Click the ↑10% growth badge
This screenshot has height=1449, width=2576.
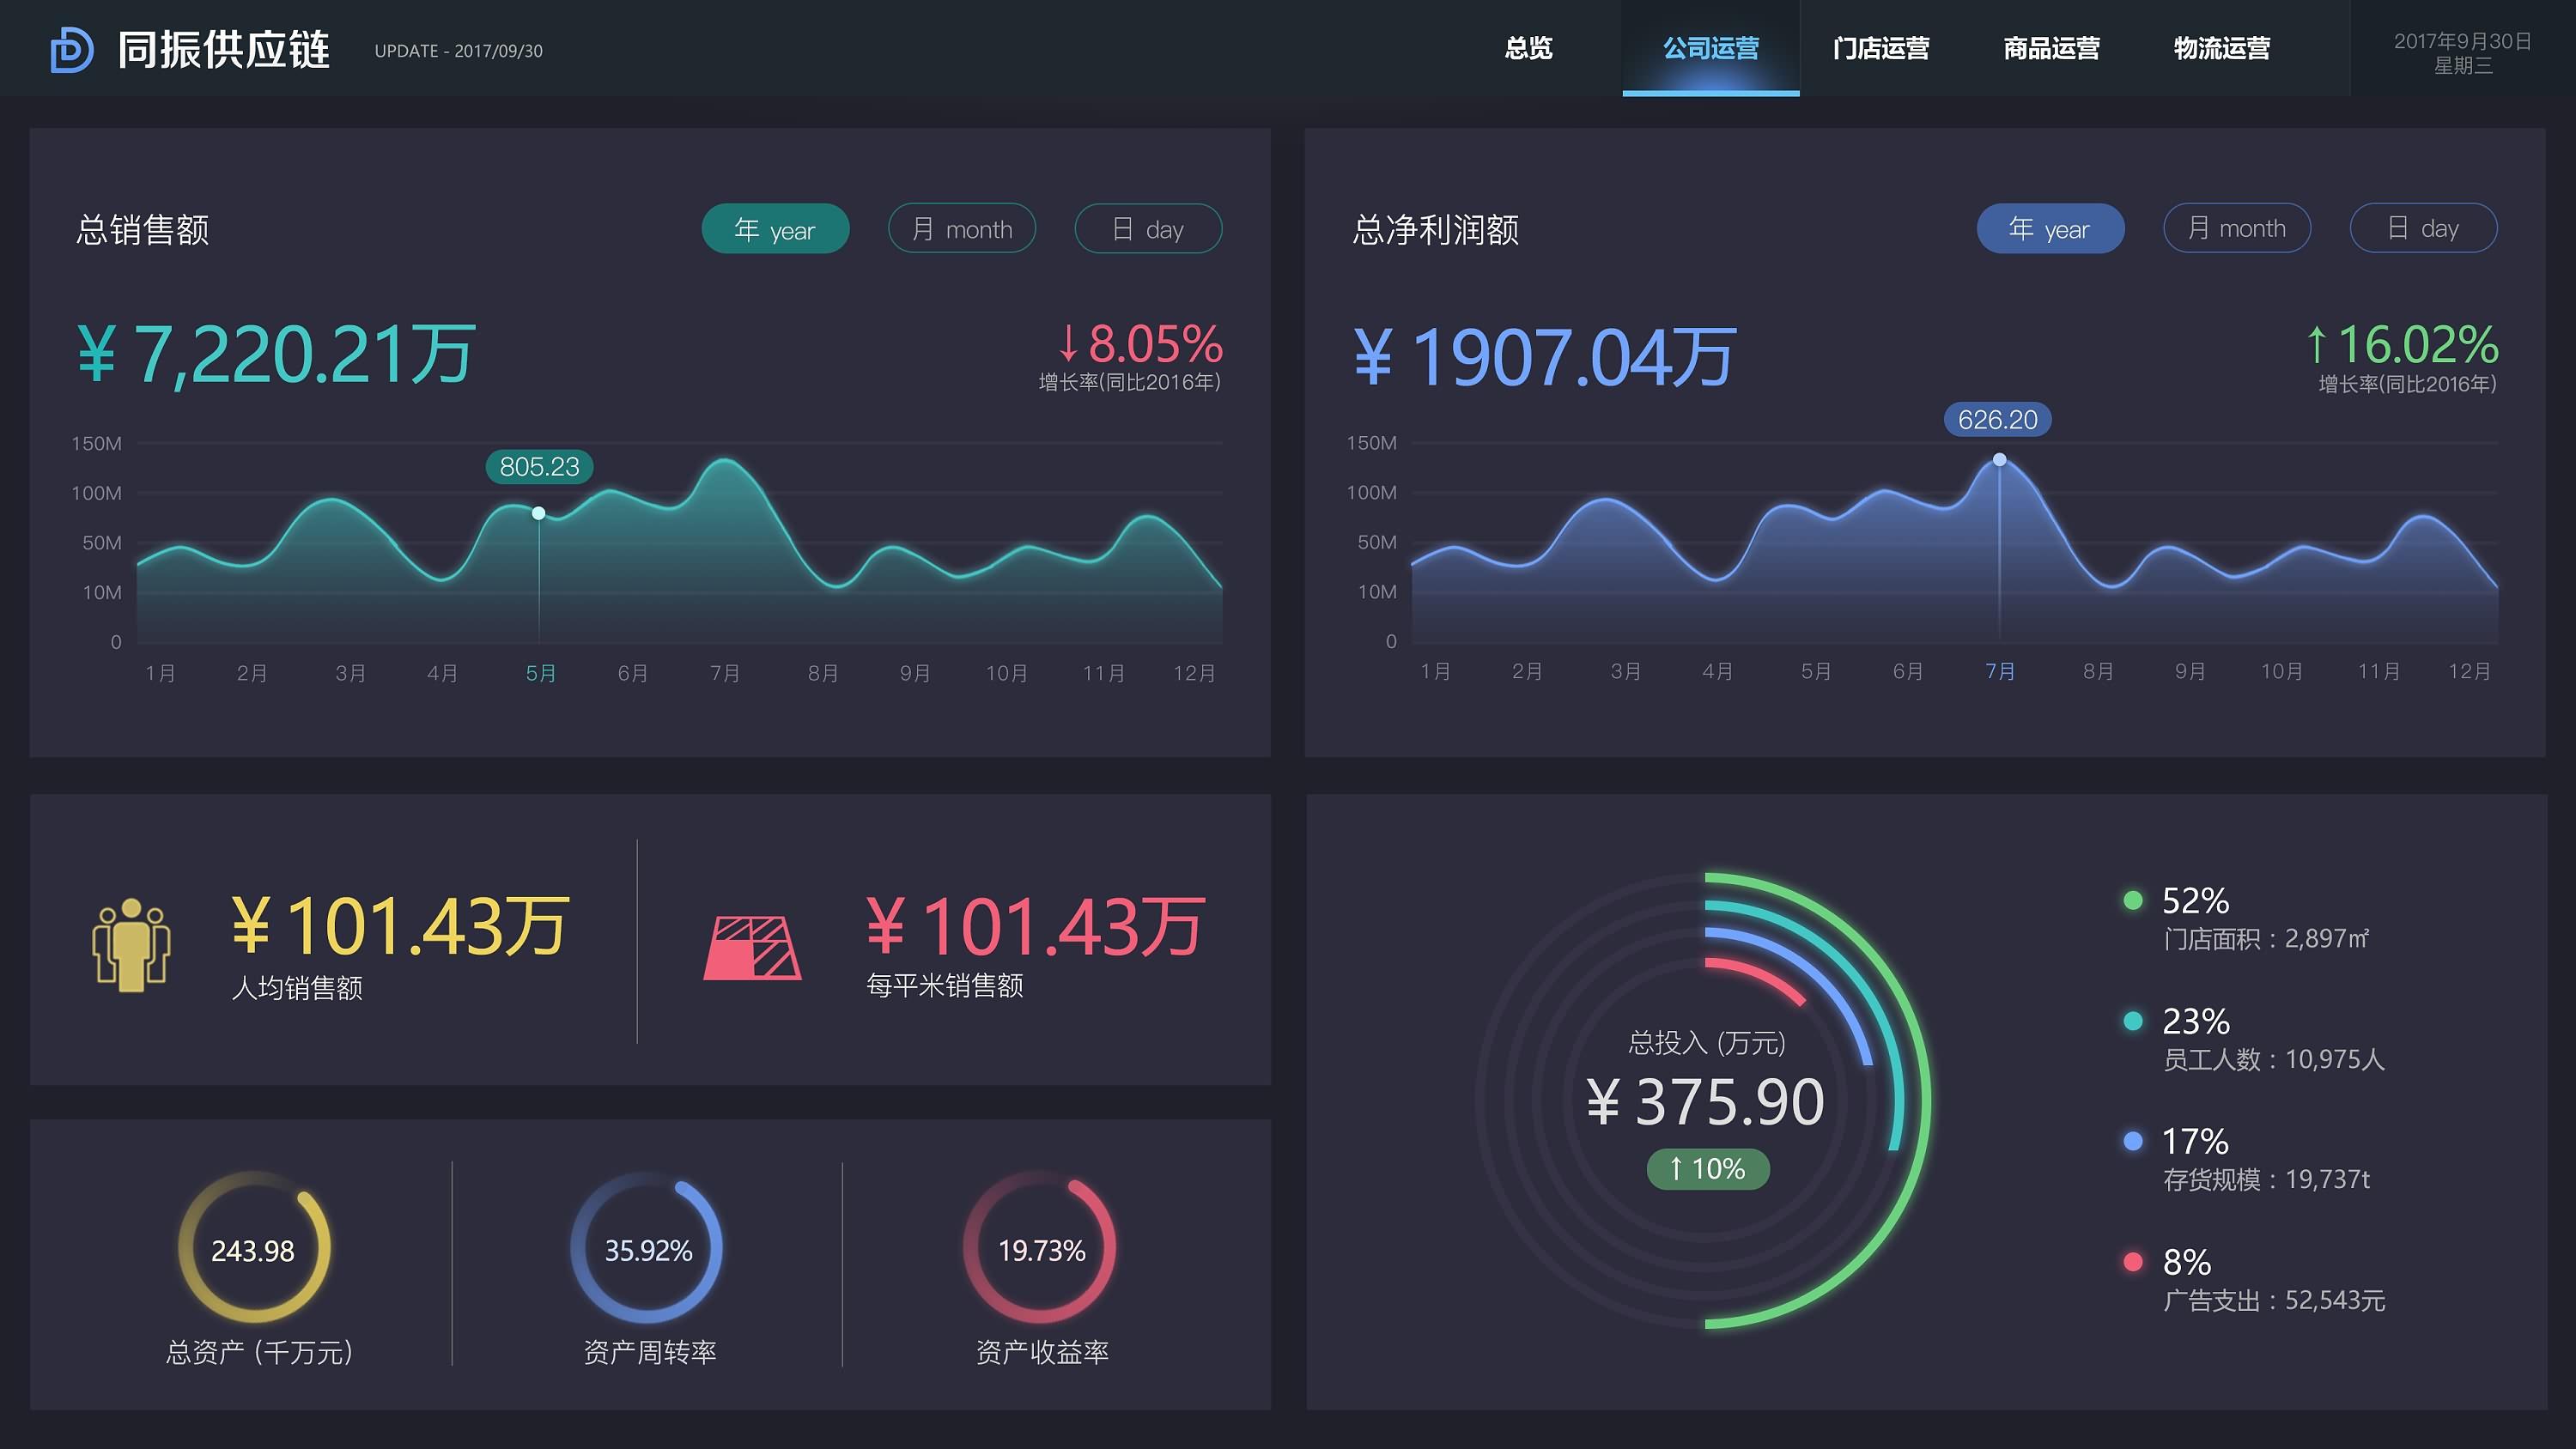tap(1708, 1169)
